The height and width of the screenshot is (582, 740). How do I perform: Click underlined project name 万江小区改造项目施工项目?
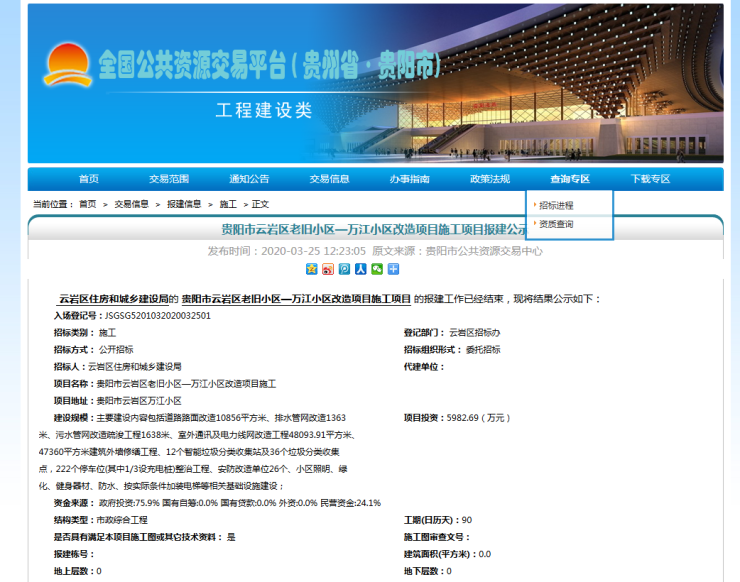[296, 299]
